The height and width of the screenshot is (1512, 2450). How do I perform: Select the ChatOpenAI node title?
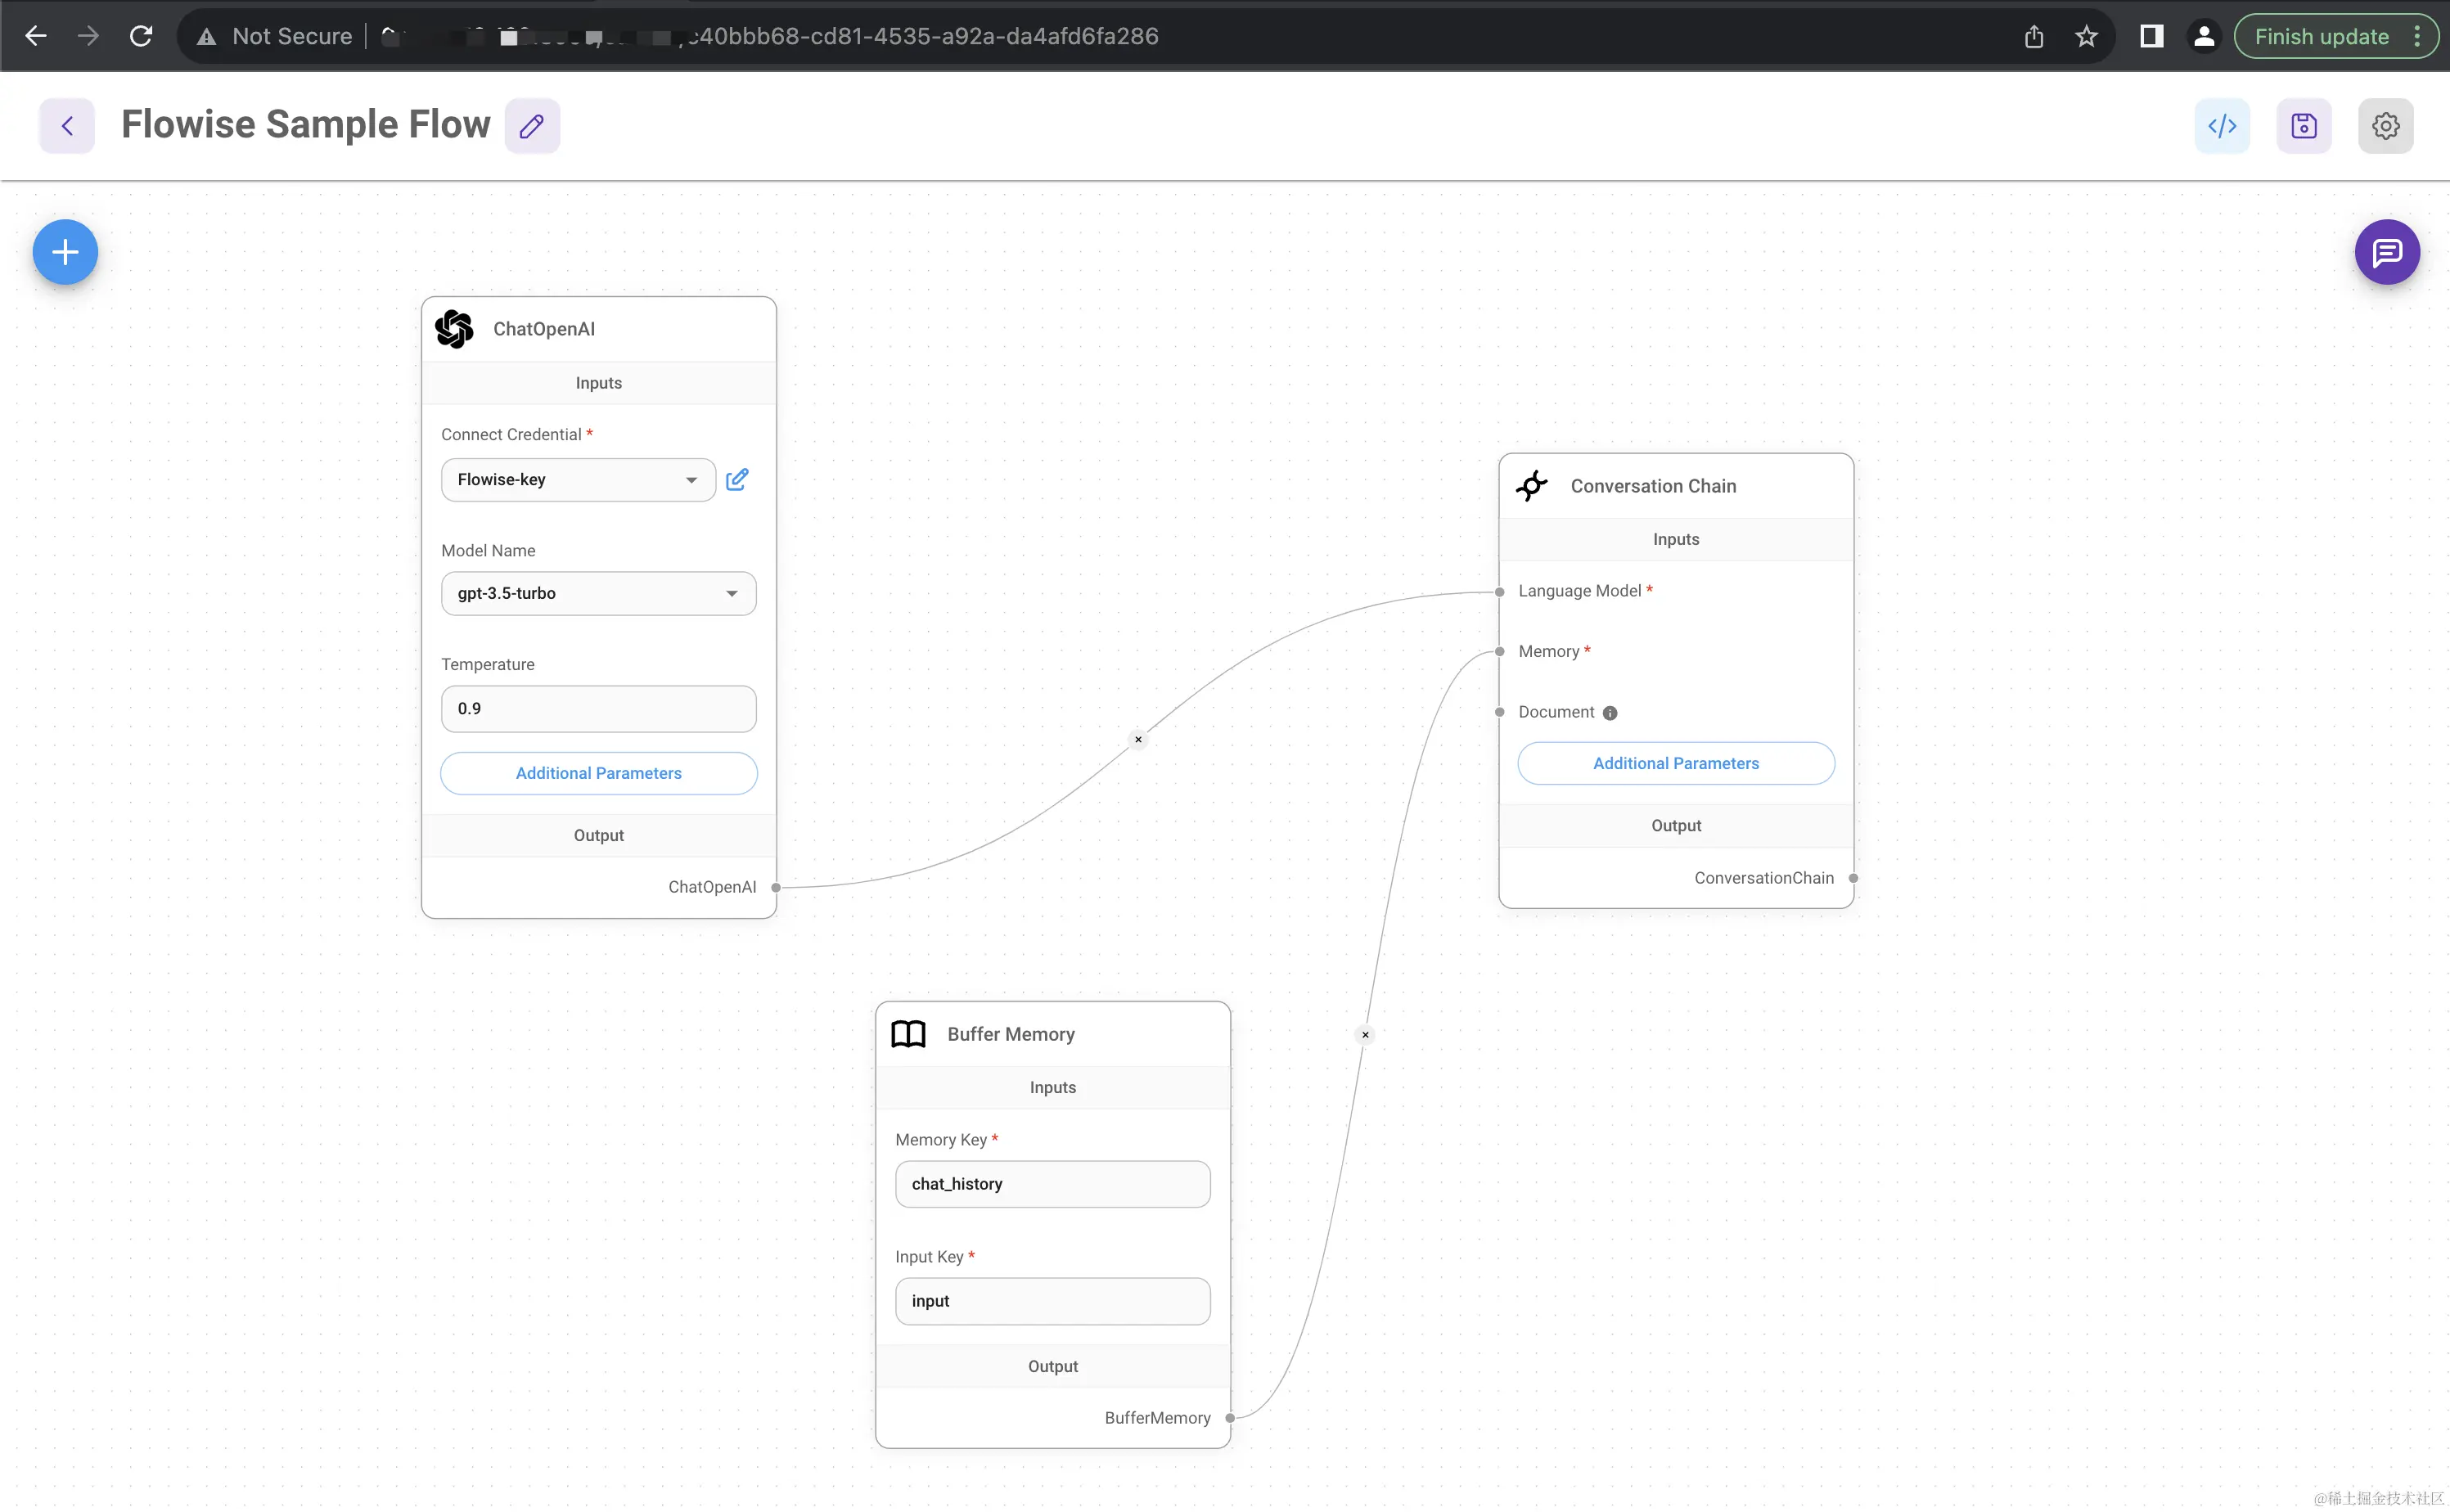pos(544,329)
